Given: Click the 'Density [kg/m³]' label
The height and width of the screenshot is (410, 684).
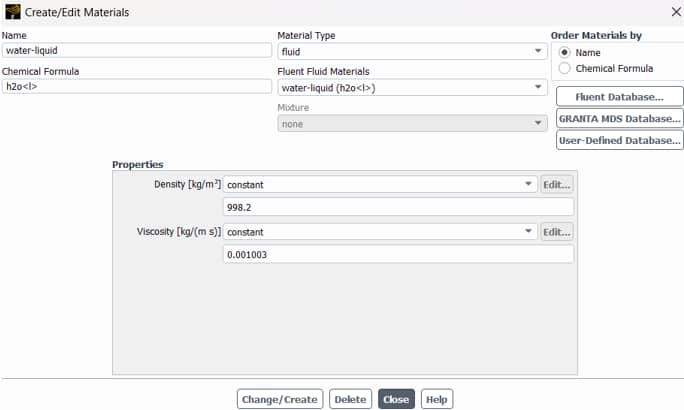Looking at the screenshot, I should [188, 184].
